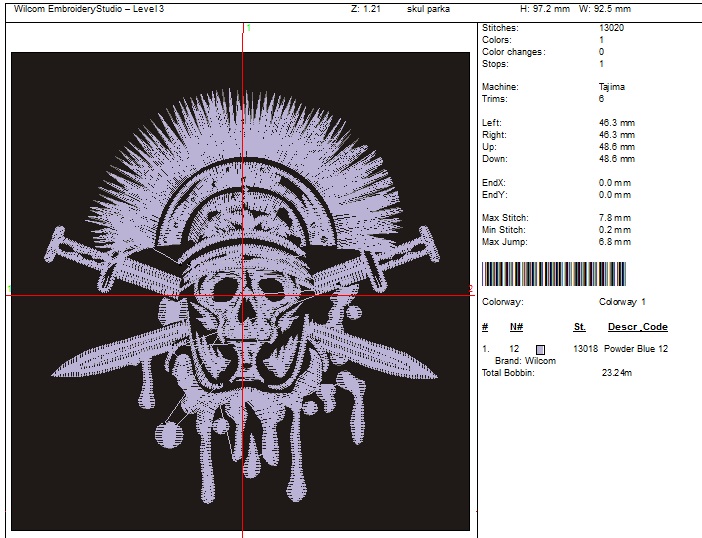Click the thread stitch count 13018
The height and width of the screenshot is (538, 702).
click(585, 348)
